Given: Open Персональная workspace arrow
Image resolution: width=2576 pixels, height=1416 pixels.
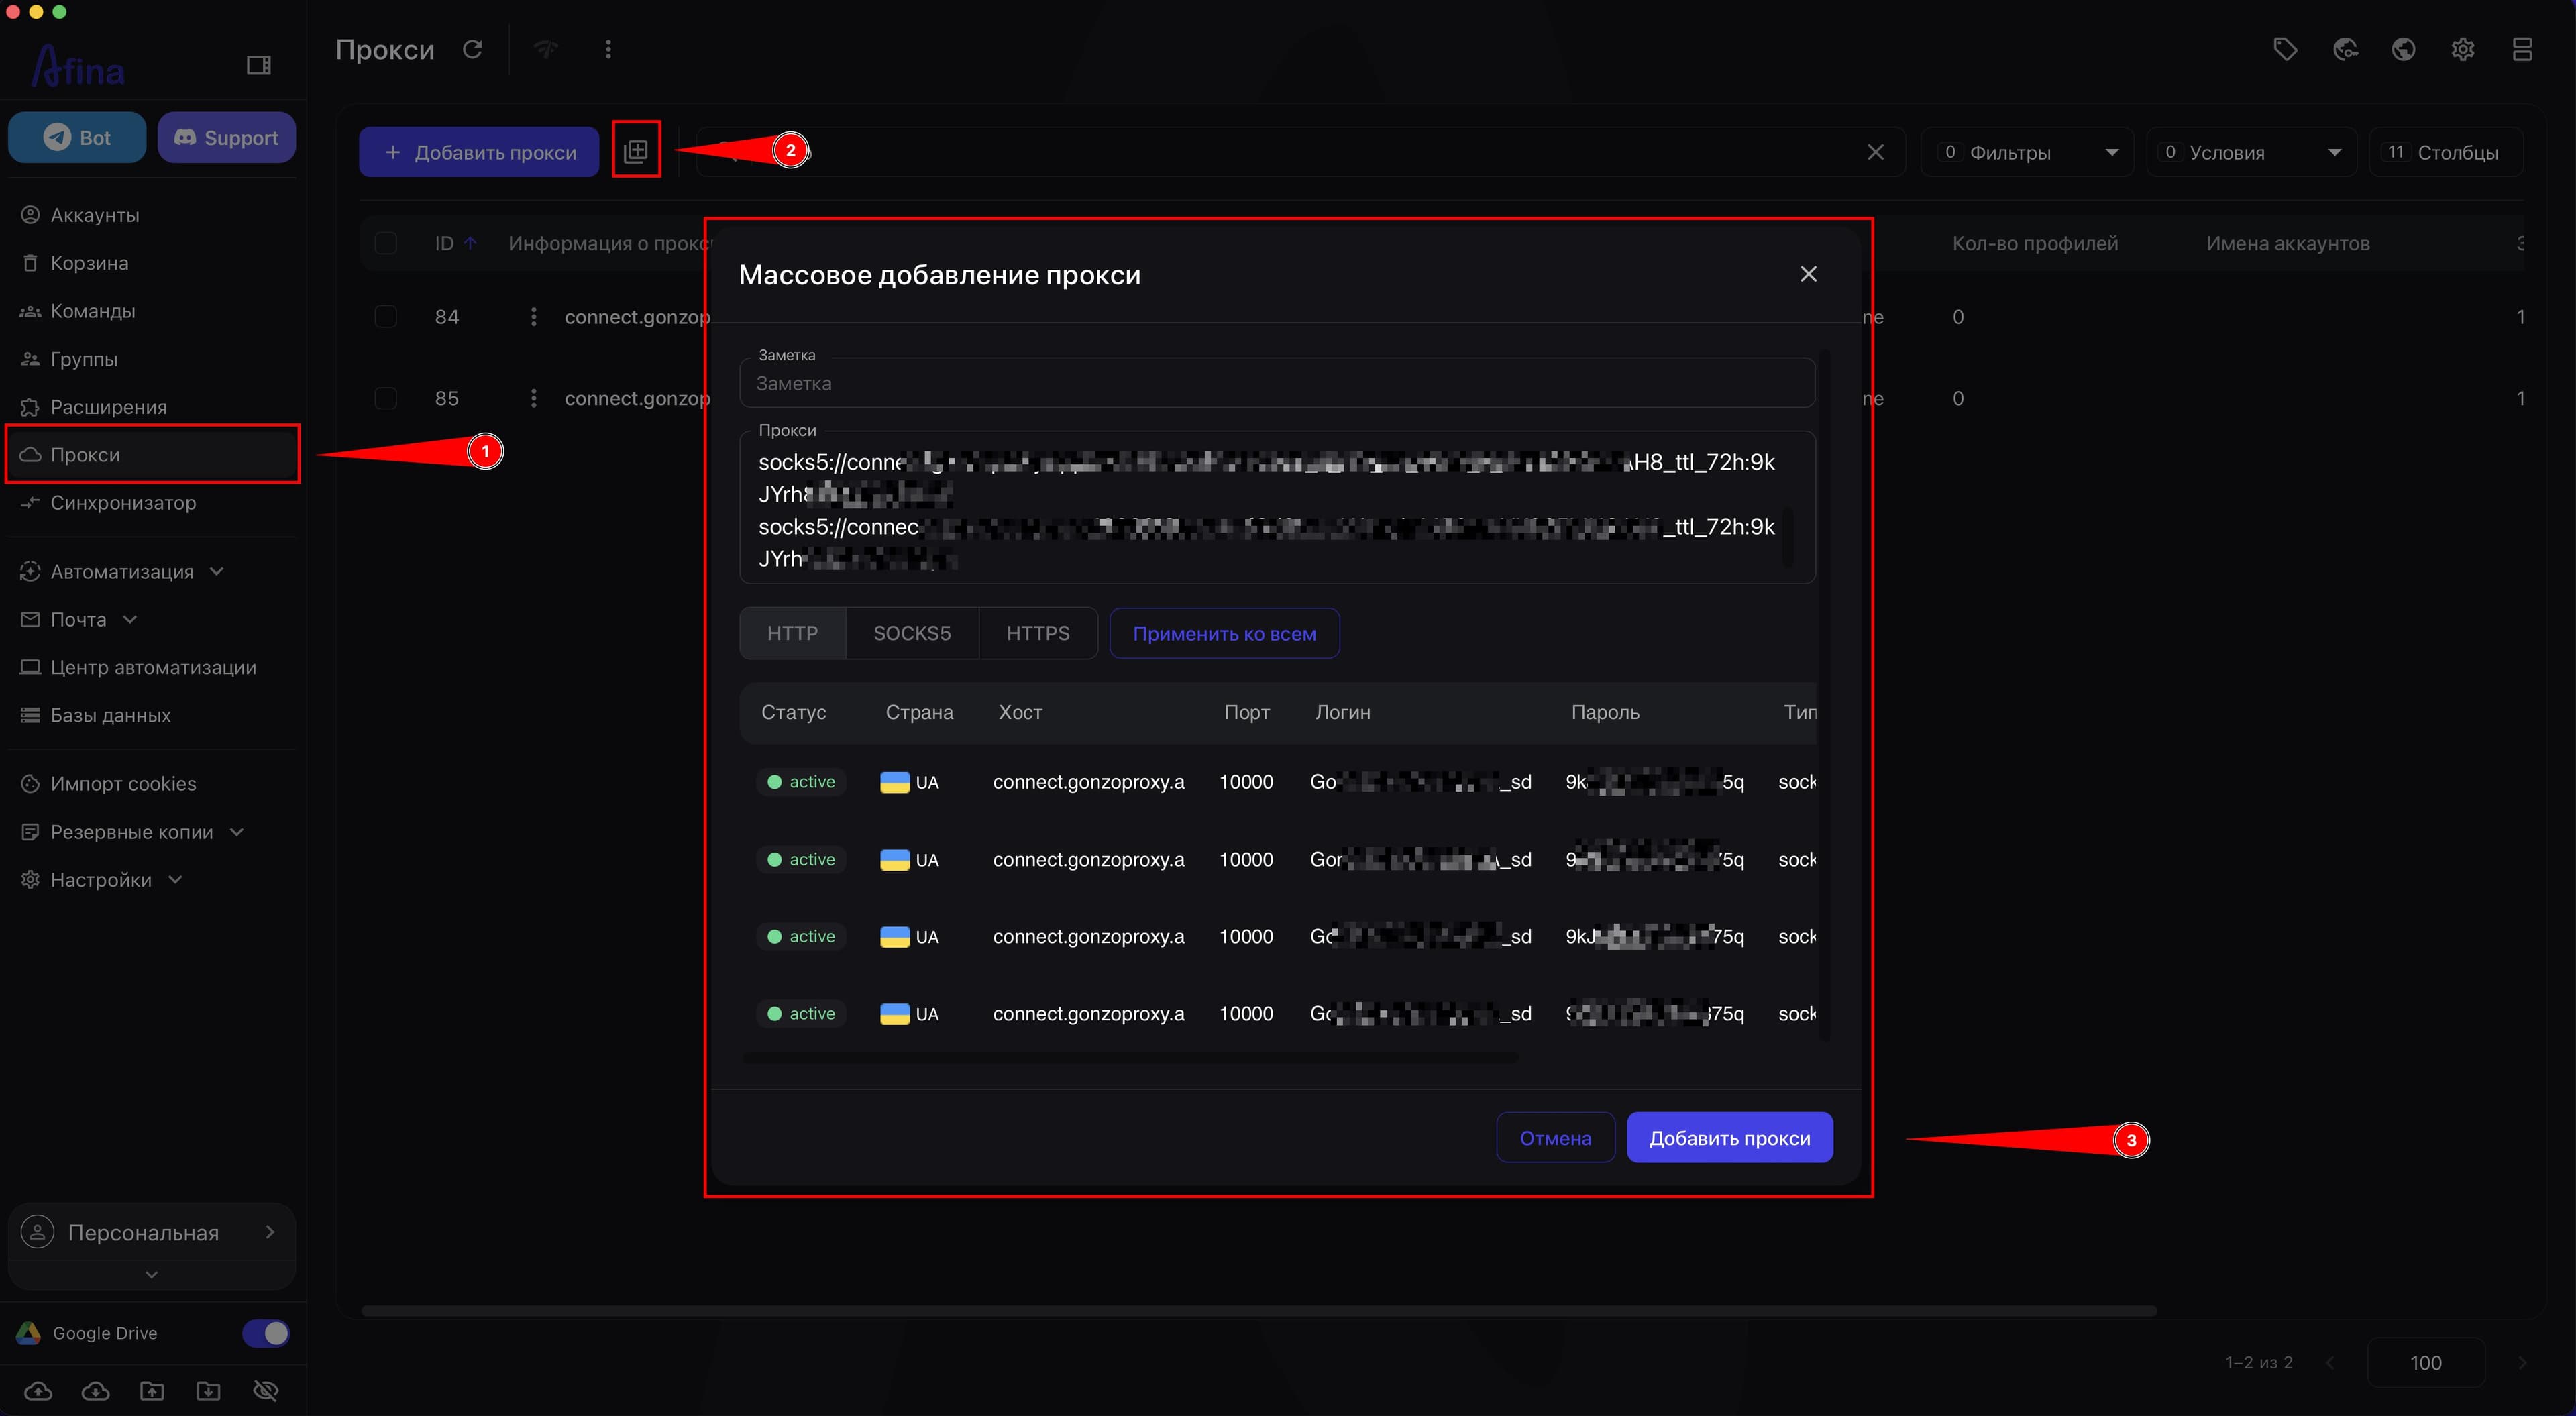Looking at the screenshot, I should (x=269, y=1231).
